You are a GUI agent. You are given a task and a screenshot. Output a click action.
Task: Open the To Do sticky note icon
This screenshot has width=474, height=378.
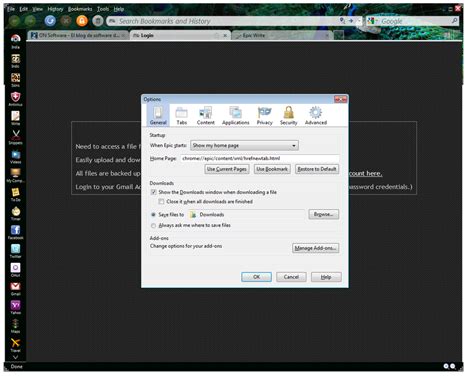[15, 194]
